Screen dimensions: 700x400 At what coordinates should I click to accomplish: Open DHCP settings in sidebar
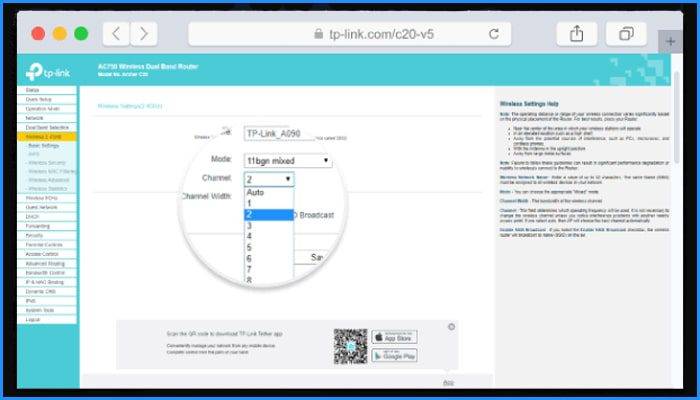(x=32, y=215)
